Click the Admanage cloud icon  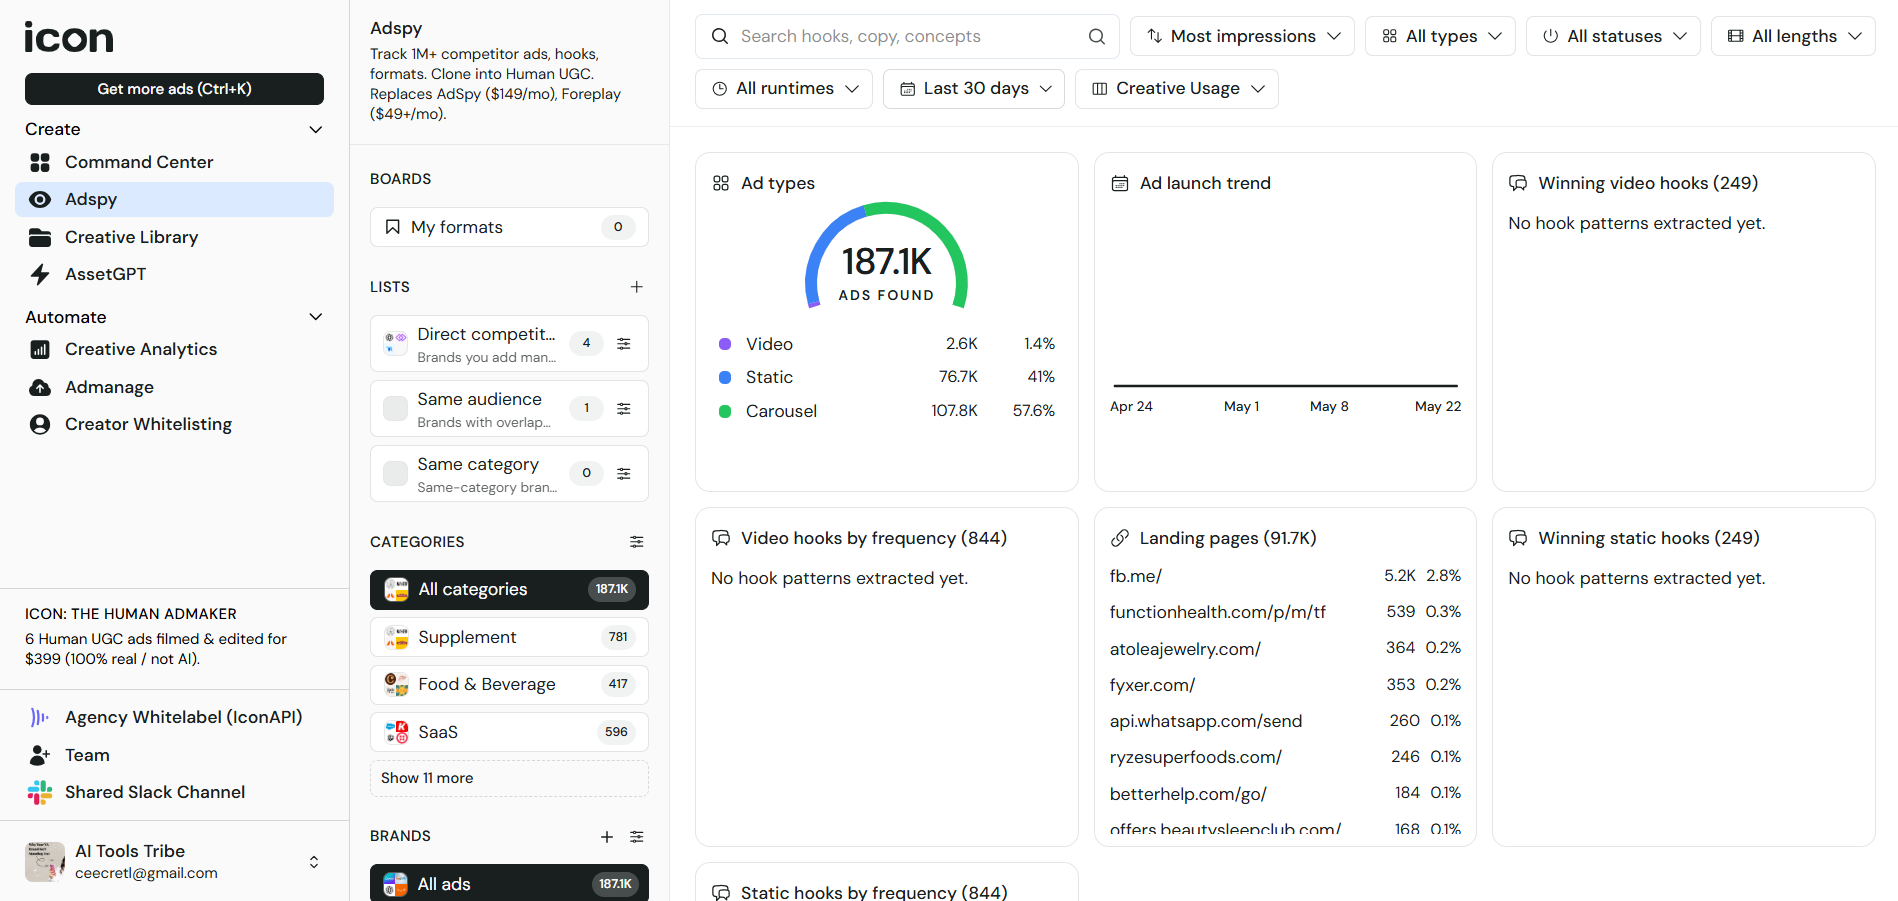[x=40, y=387]
